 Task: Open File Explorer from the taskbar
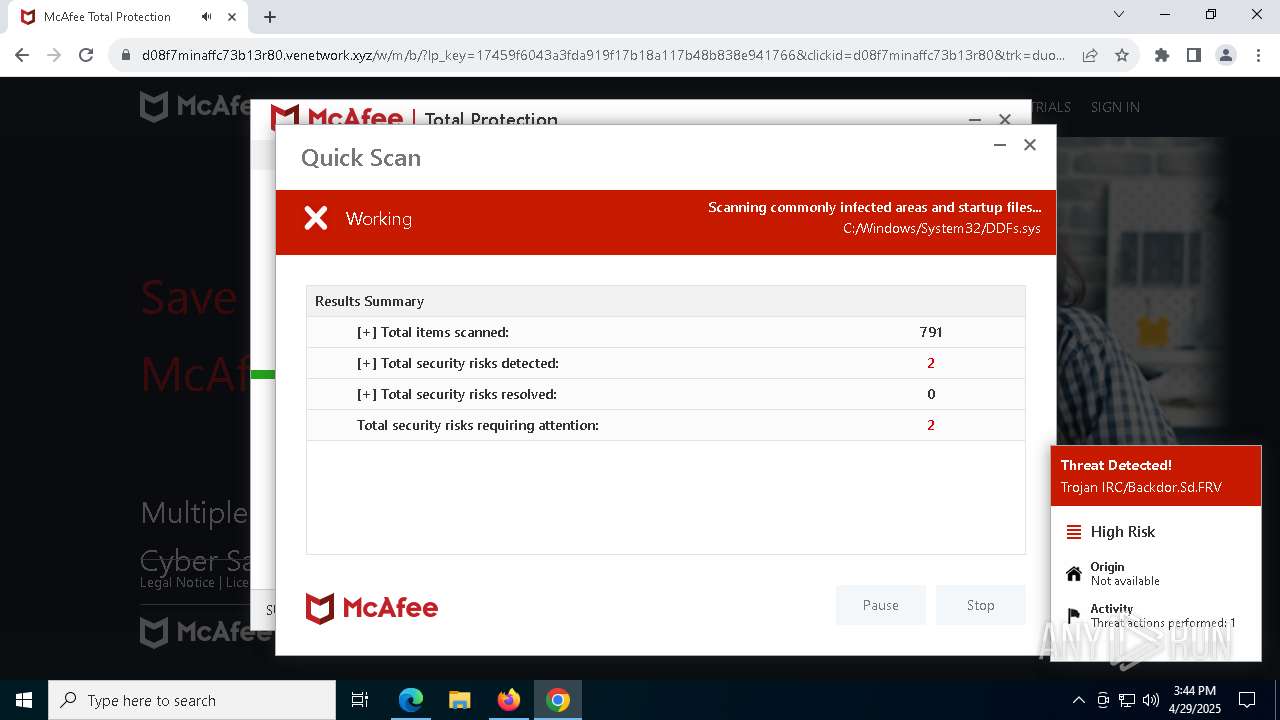click(460, 700)
